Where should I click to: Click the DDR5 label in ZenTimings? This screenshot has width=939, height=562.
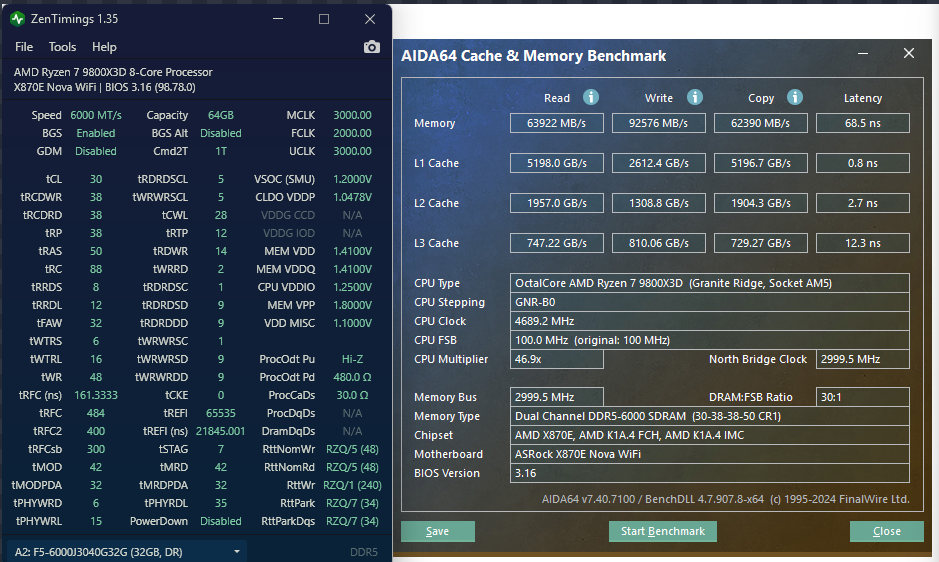[x=364, y=552]
